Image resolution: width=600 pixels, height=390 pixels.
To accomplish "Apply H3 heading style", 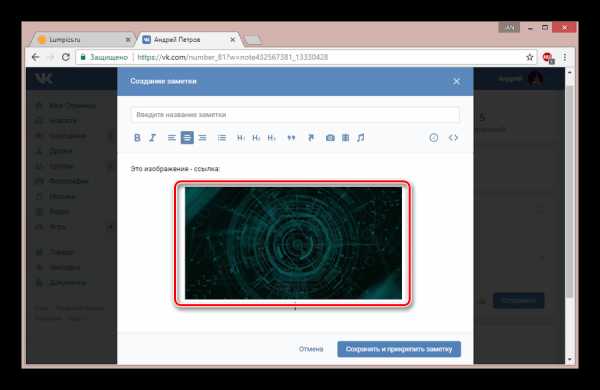I will click(272, 138).
